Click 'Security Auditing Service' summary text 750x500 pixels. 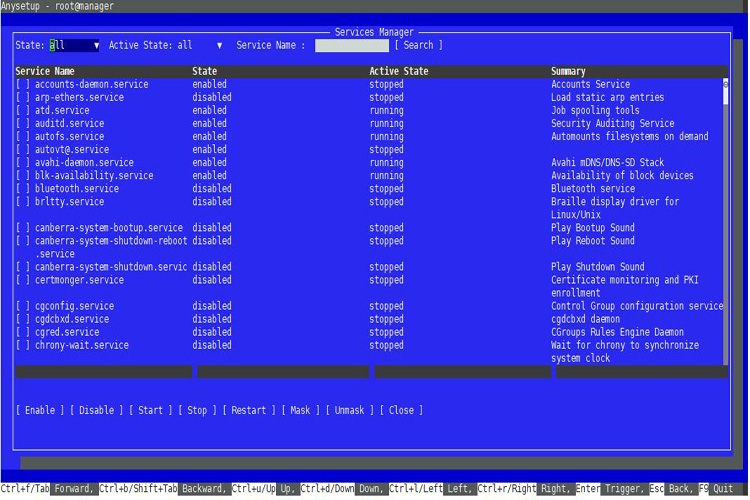point(613,123)
